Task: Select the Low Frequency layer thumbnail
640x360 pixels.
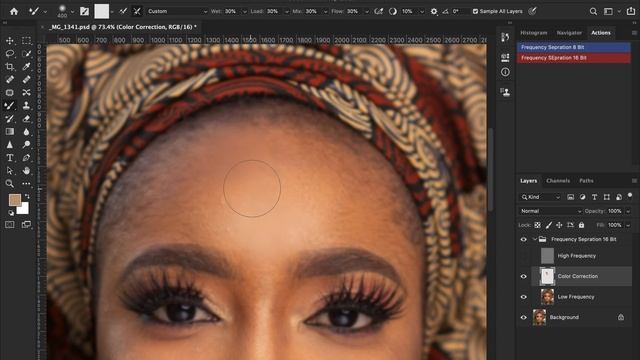Action: pos(547,297)
